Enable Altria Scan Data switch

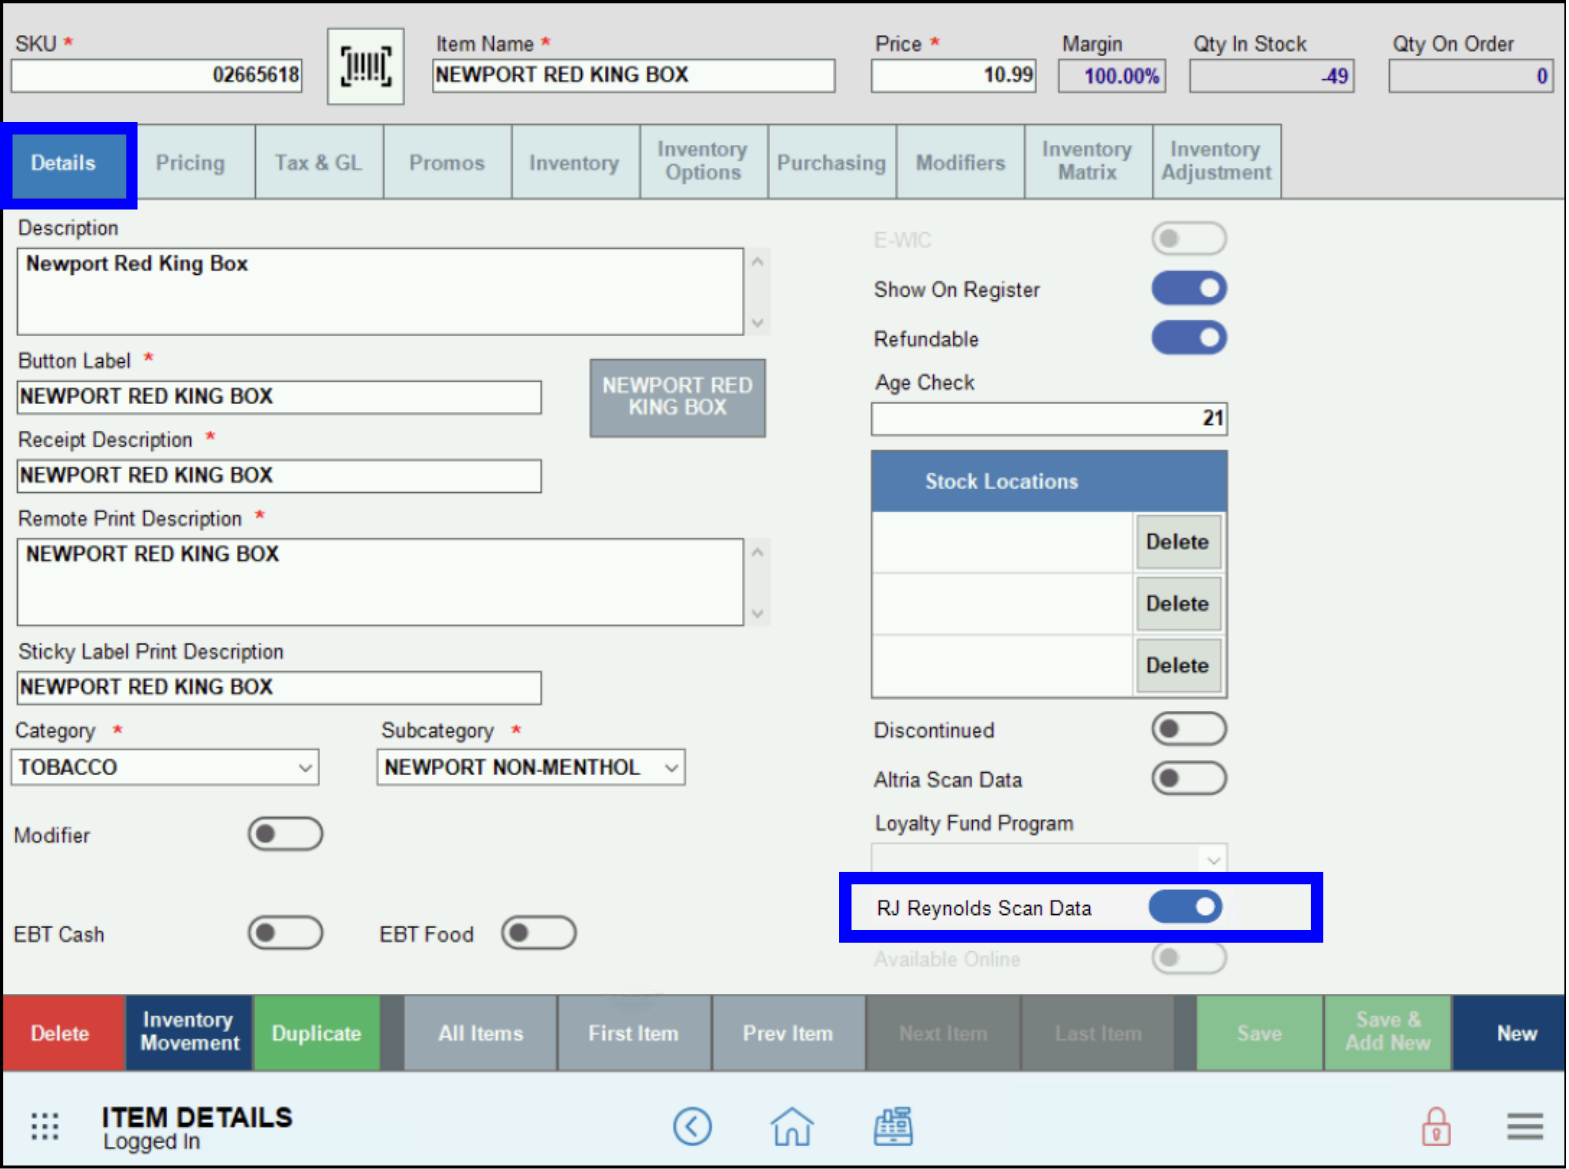(x=1189, y=778)
